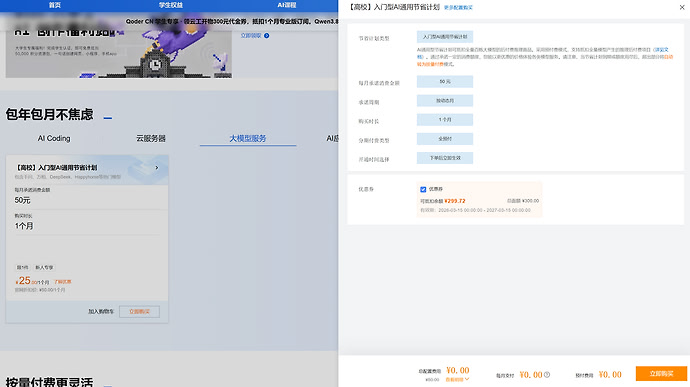The height and width of the screenshot is (387, 690).
Task: Open the 首页 nav item
Action: tap(55, 5)
